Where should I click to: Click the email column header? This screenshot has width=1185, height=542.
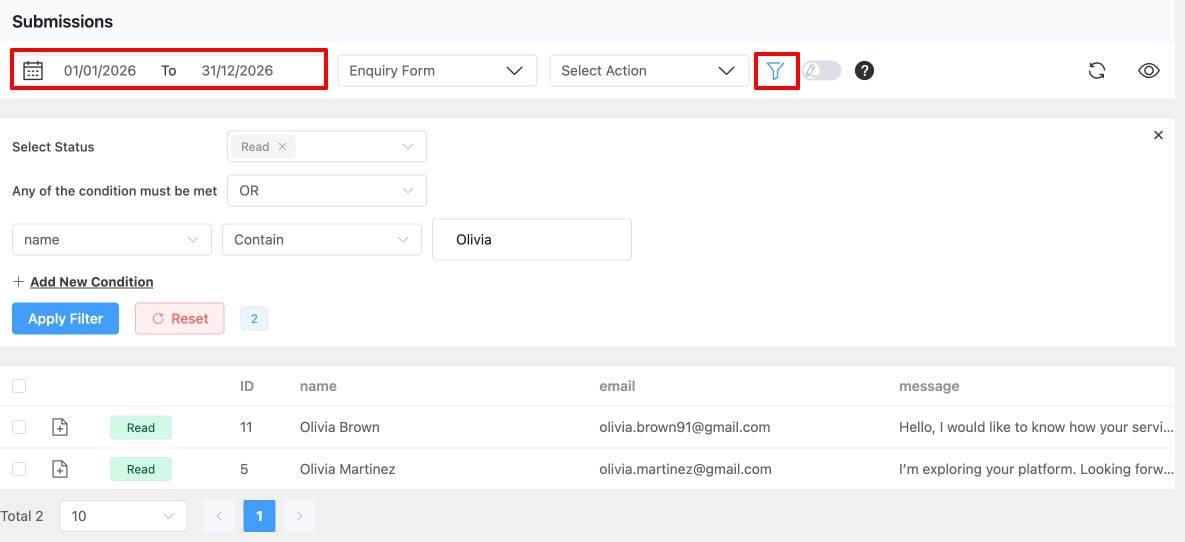[617, 386]
